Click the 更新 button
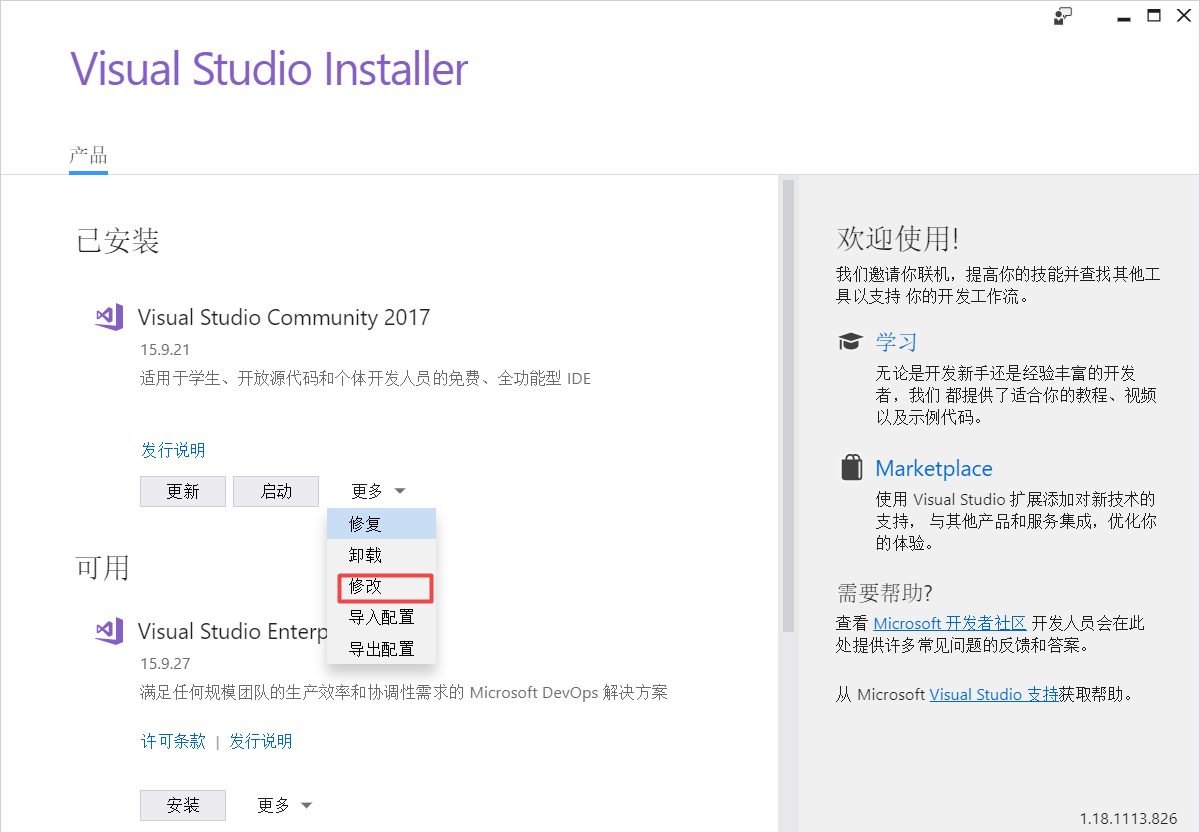 pyautogui.click(x=182, y=491)
